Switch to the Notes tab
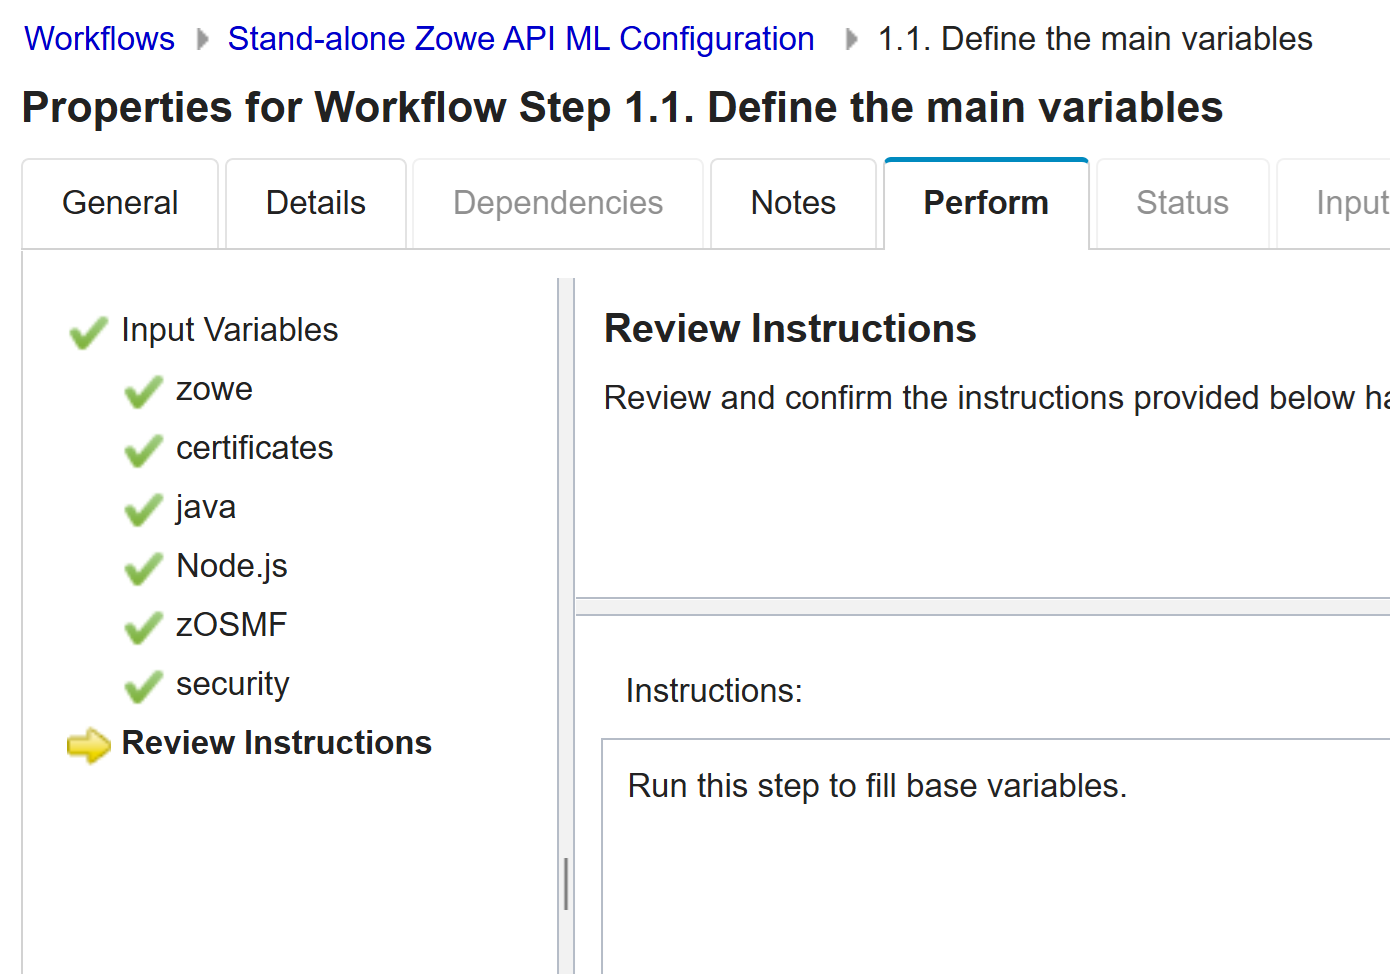The image size is (1390, 974). pyautogui.click(x=792, y=203)
